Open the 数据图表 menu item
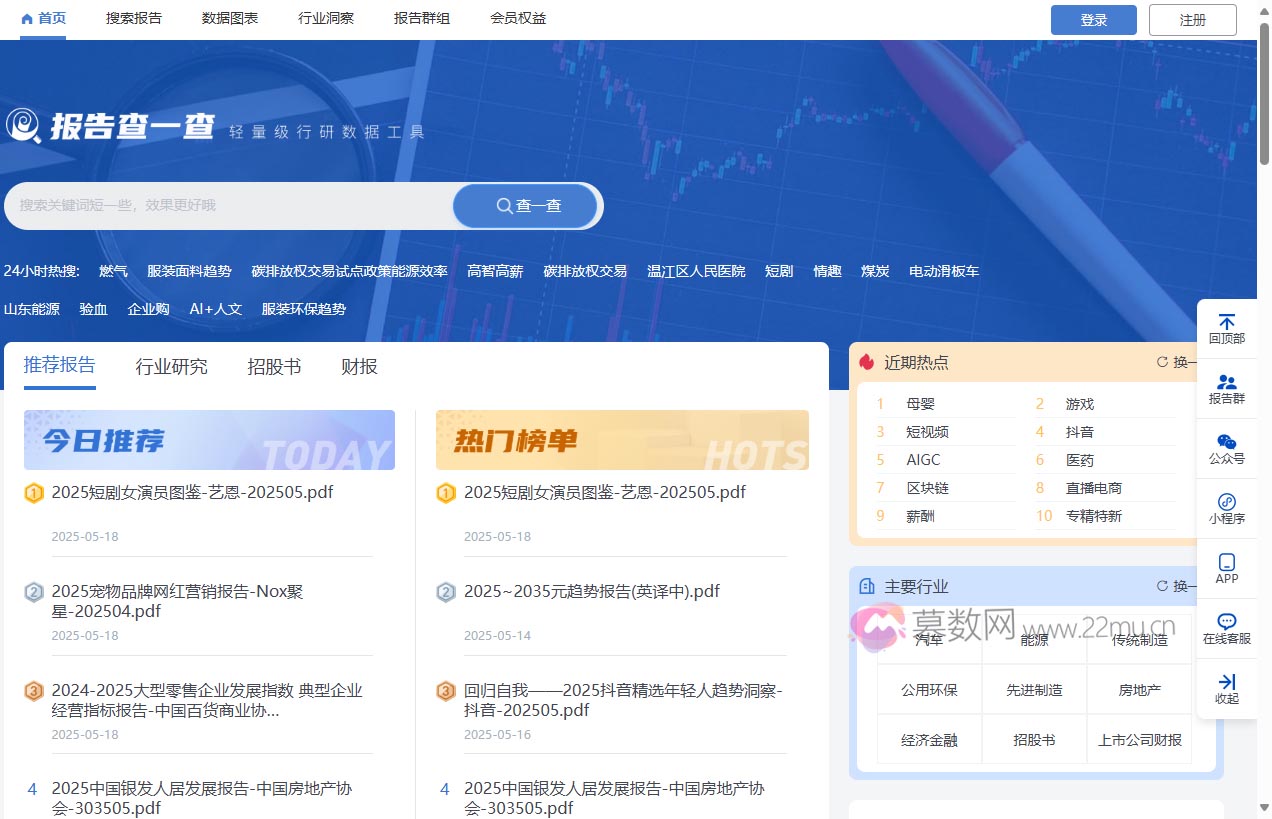The height and width of the screenshot is (819, 1272). click(229, 17)
